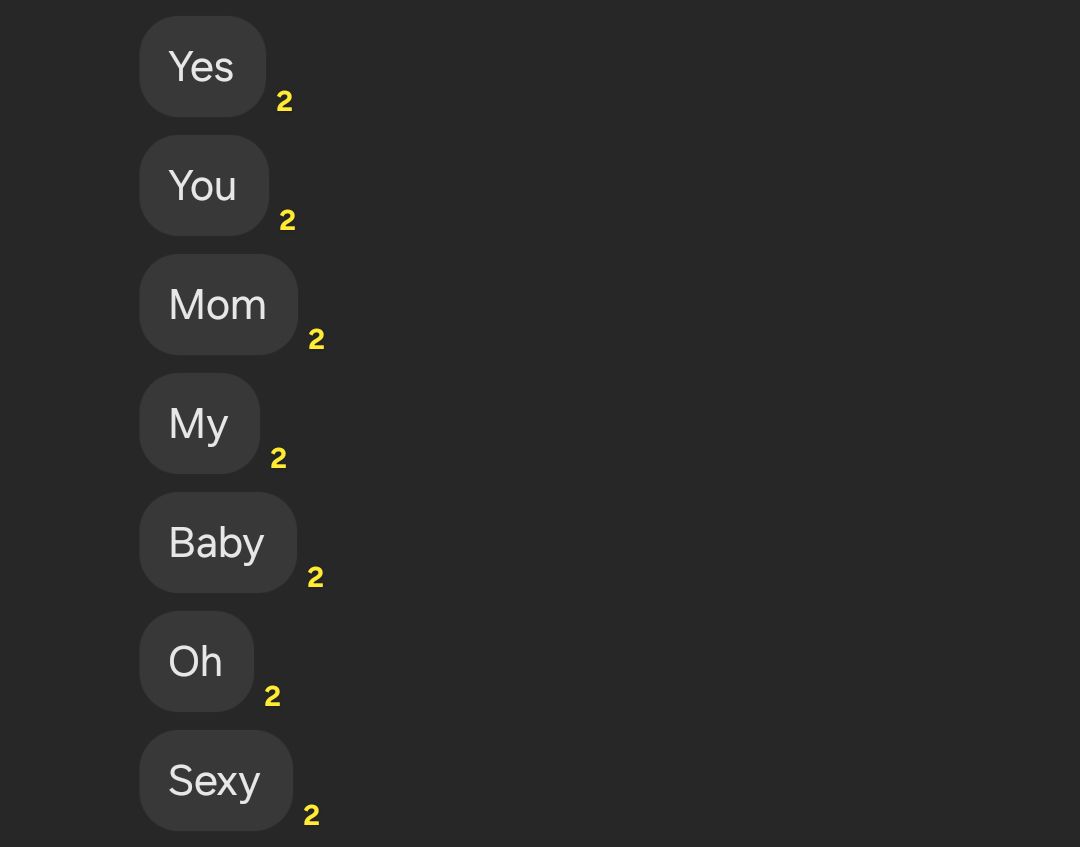
Task: Tap the "Mom" word bubble
Action: point(218,305)
